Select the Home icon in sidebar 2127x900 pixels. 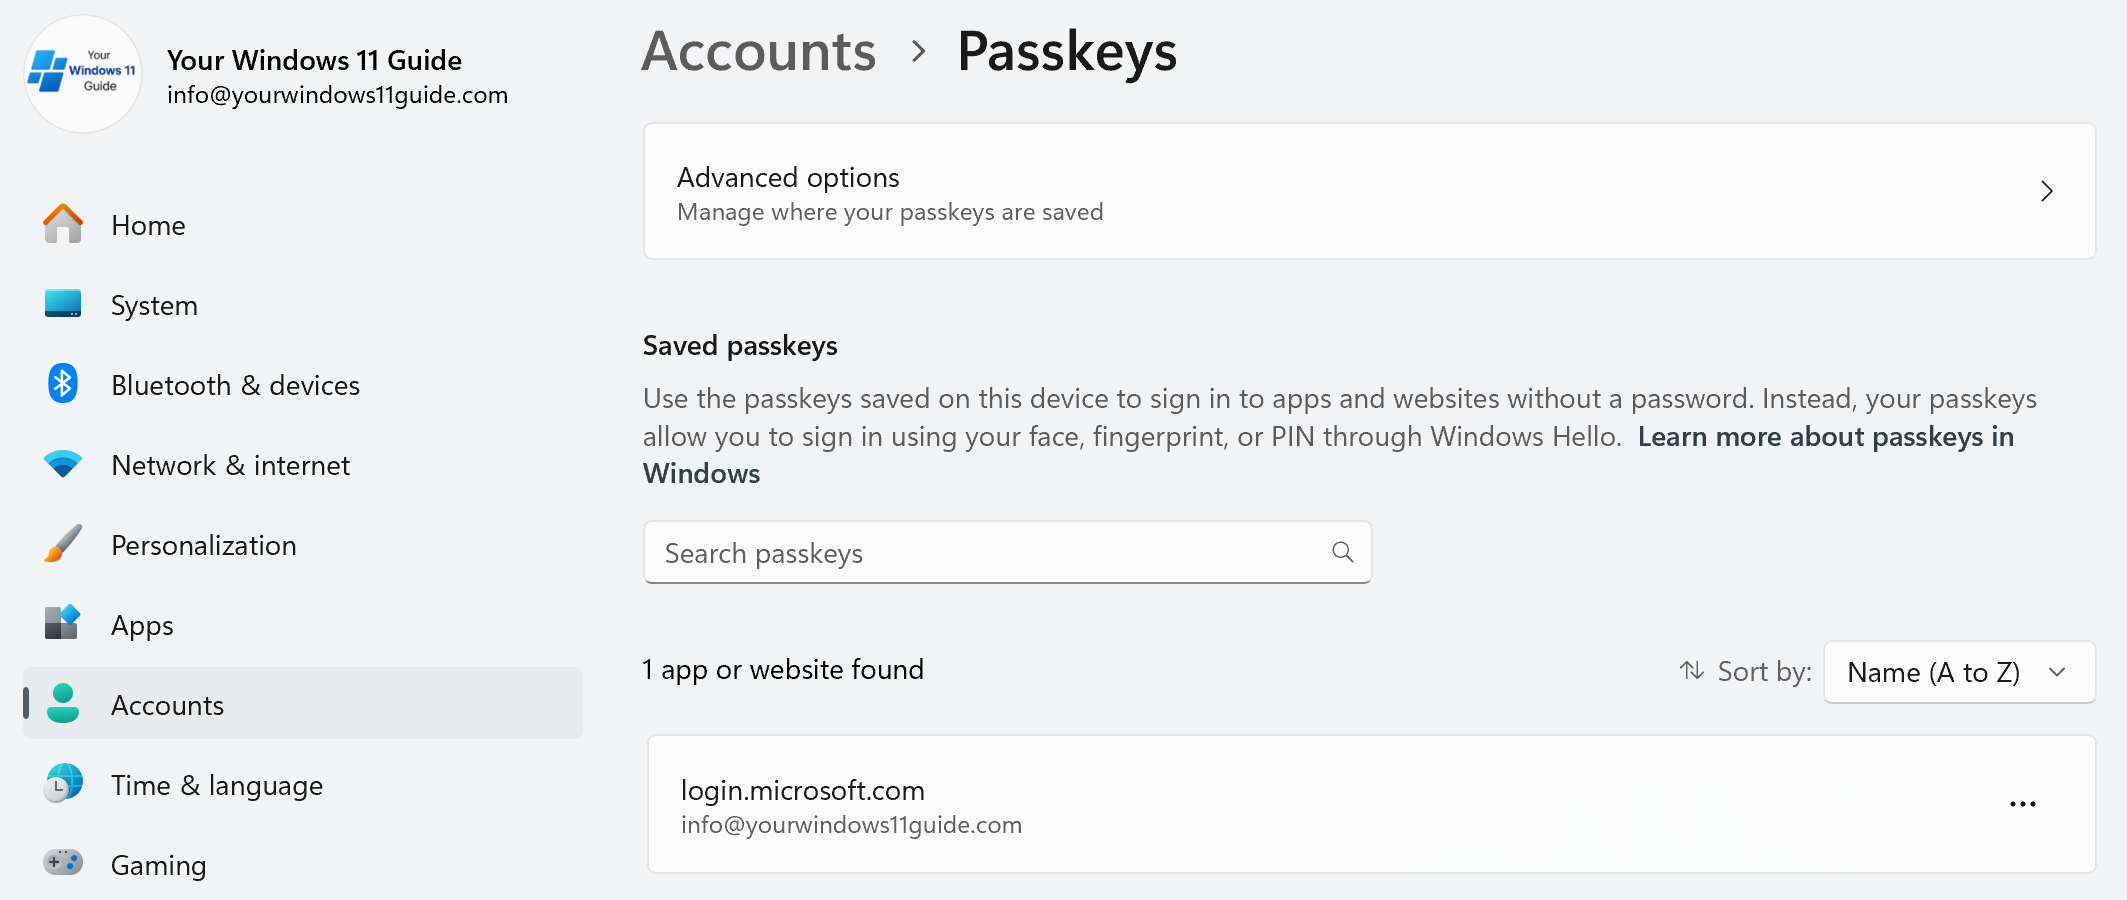(x=64, y=224)
